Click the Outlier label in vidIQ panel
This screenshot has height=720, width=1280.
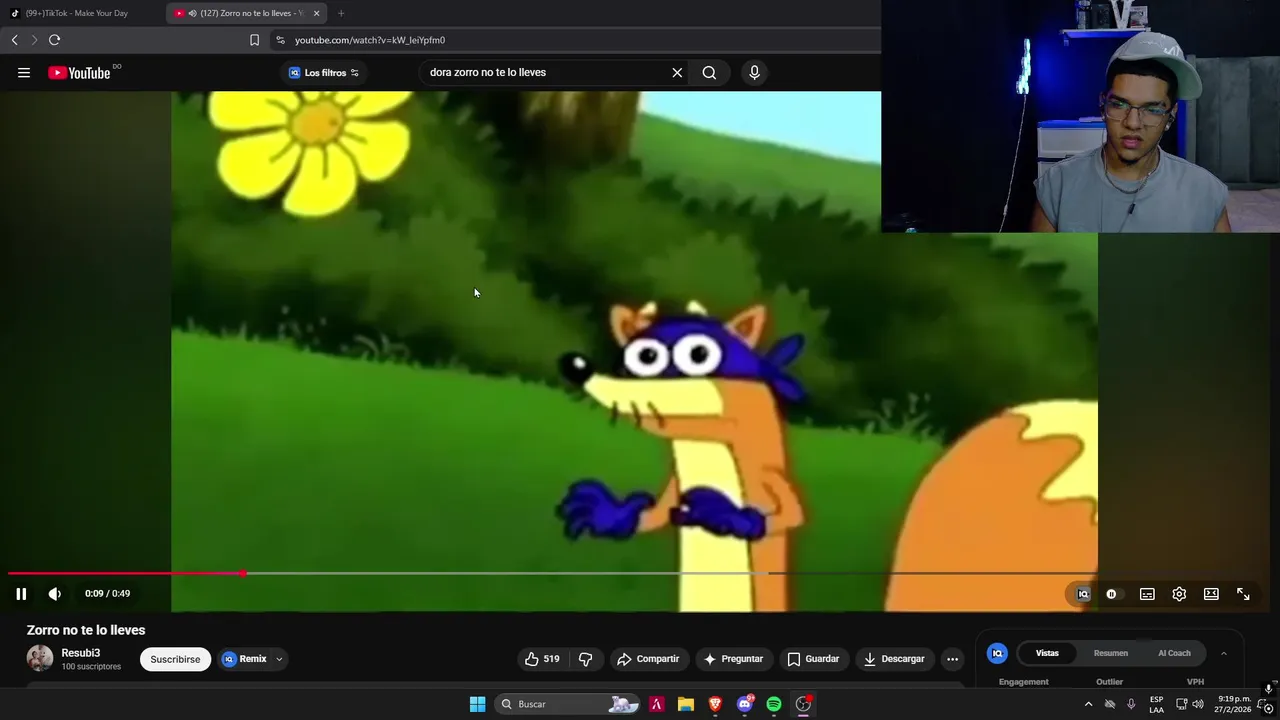click(1109, 682)
